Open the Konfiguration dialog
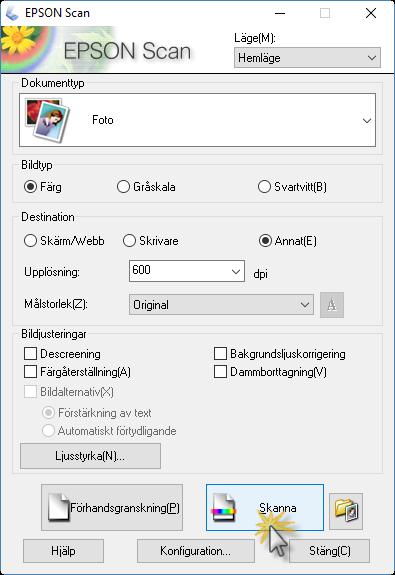Screen dimensions: 395x575 click(195, 551)
